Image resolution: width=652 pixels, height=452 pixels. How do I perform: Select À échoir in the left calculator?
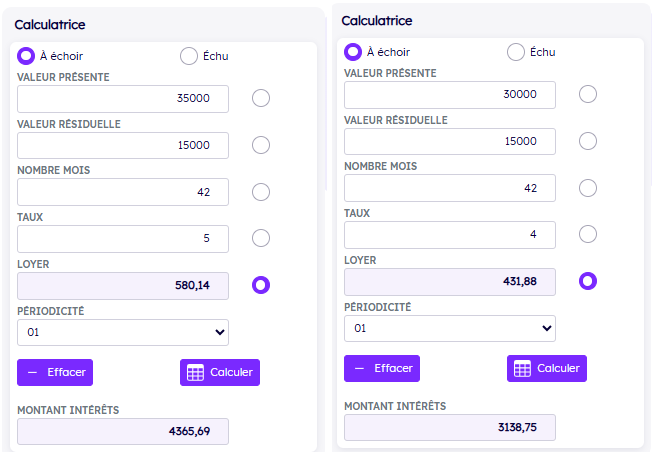click(x=26, y=56)
